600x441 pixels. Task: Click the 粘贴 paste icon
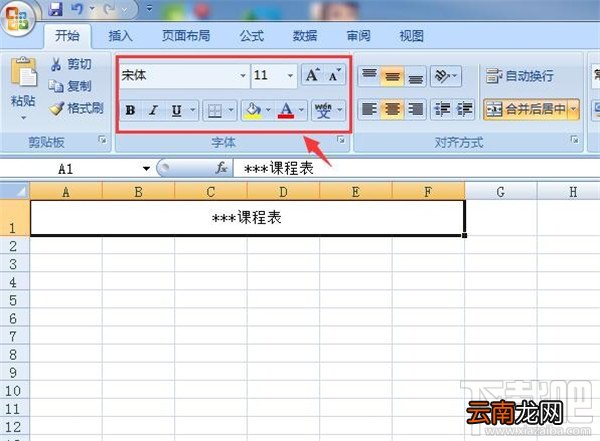(23, 72)
